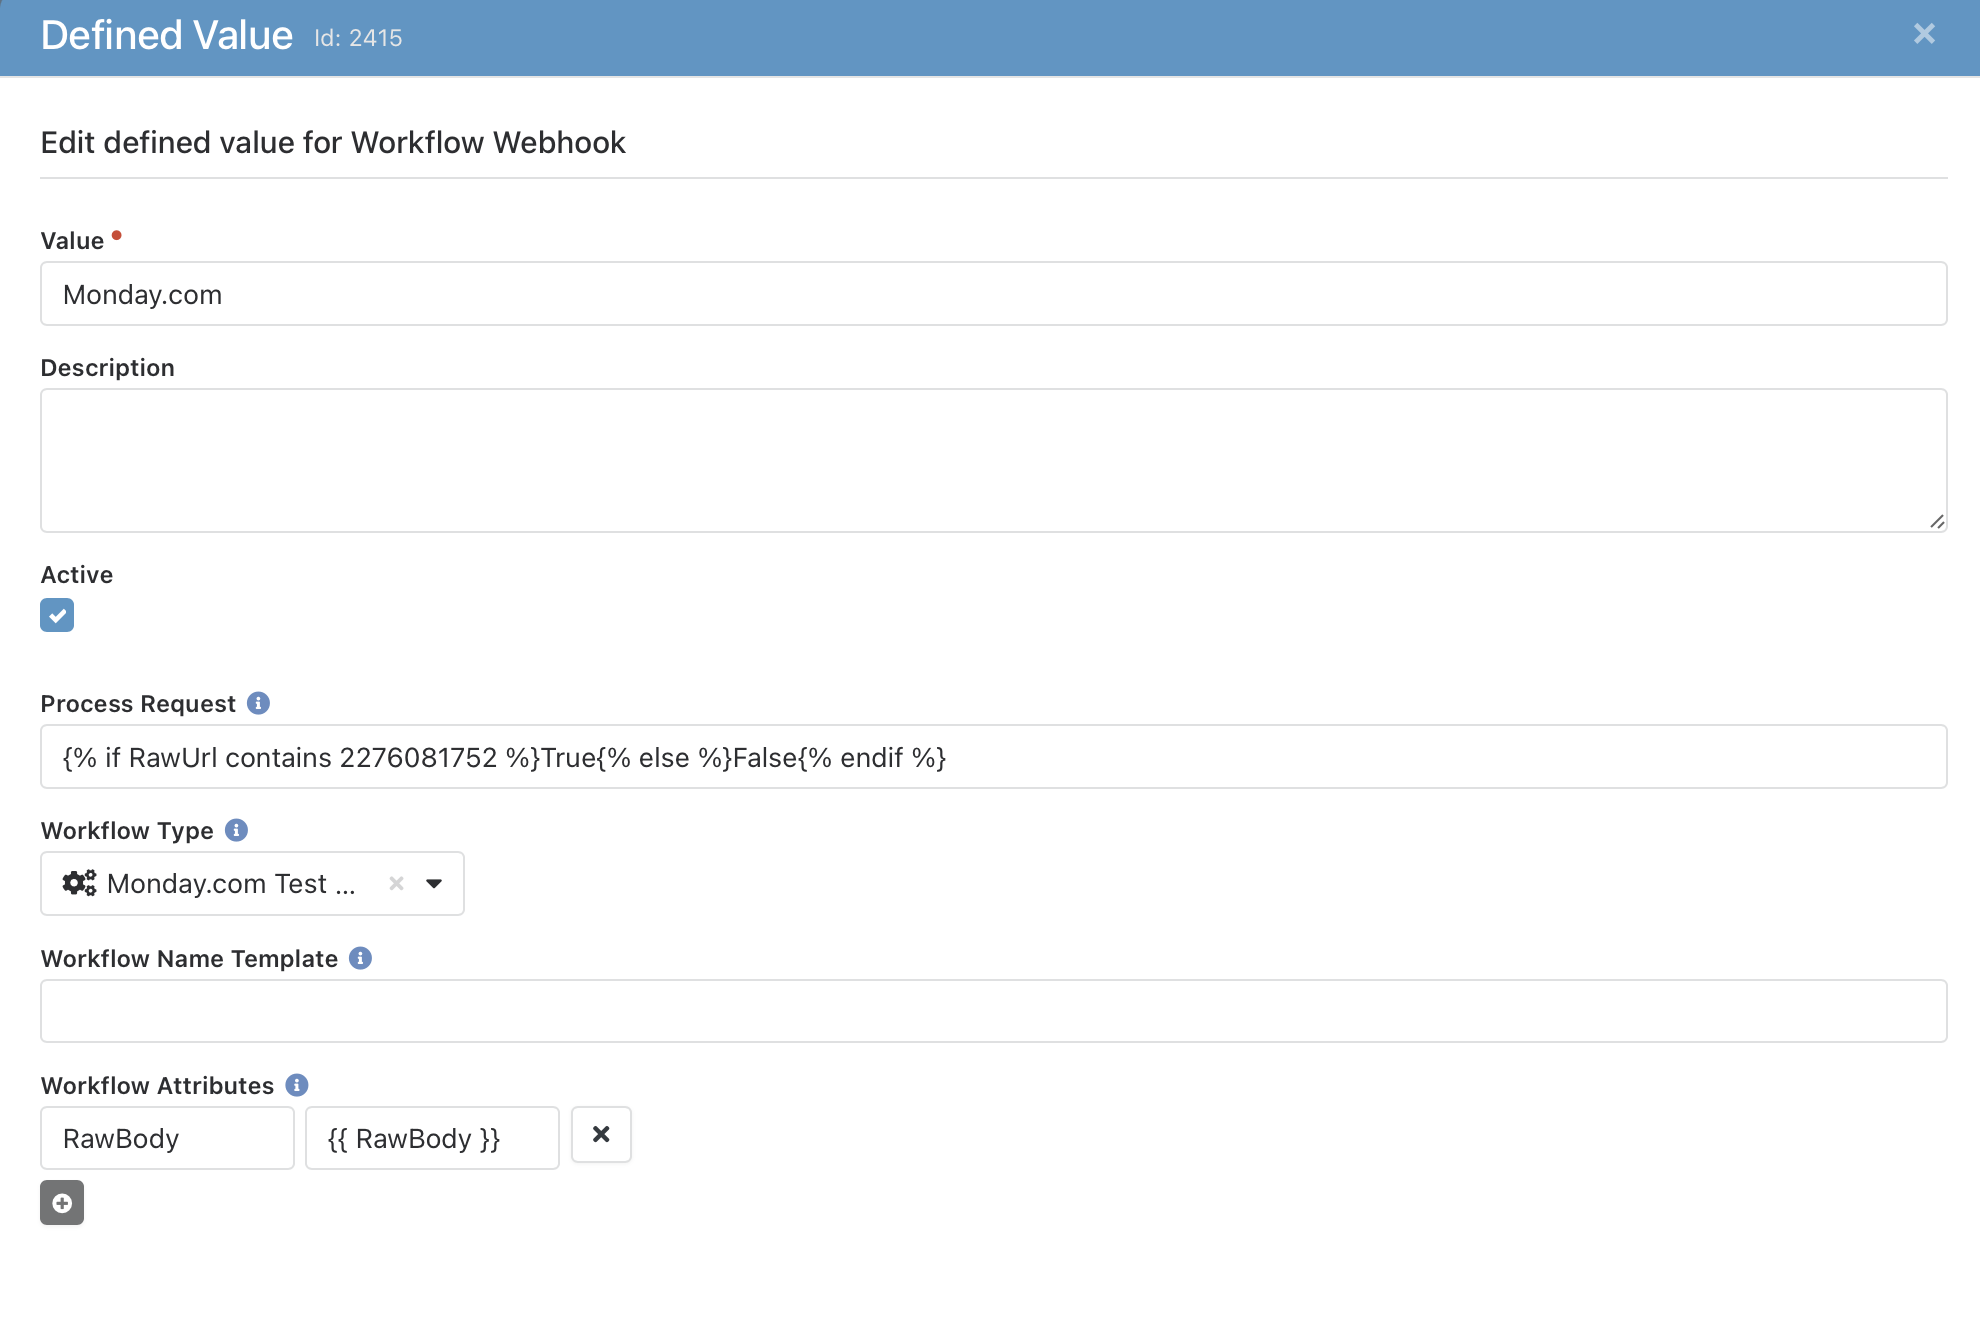Click the 'Edit defined value for Workflow Webhook' heading

(333, 143)
